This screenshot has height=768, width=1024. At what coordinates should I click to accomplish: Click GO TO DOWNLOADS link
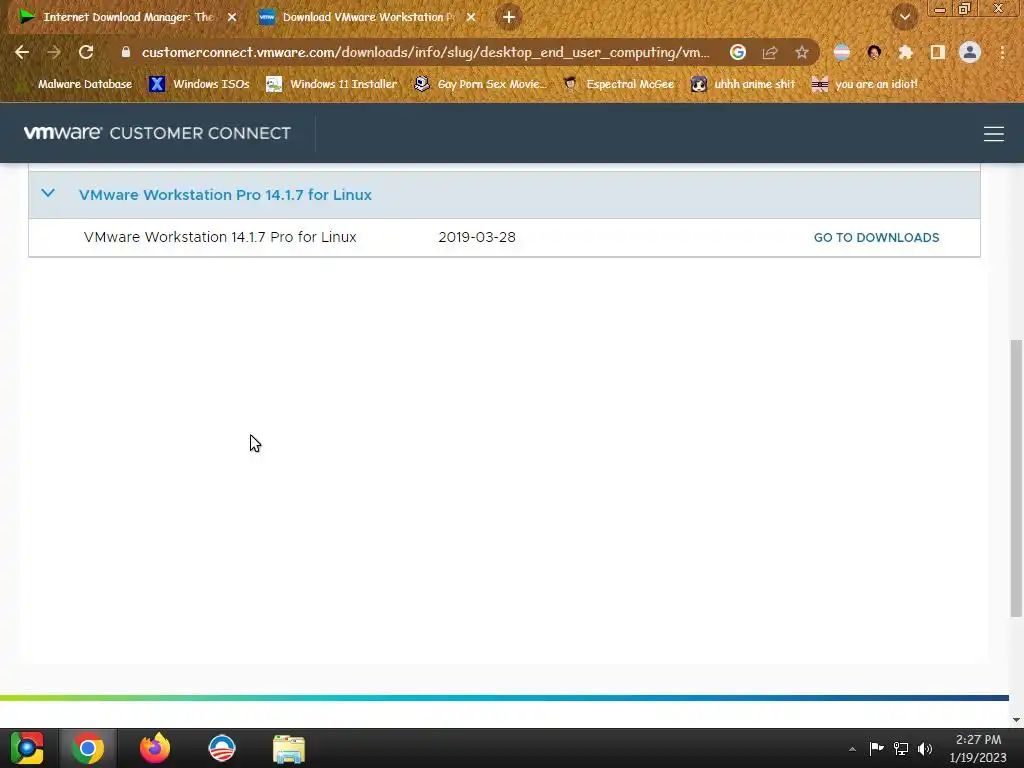(876, 238)
